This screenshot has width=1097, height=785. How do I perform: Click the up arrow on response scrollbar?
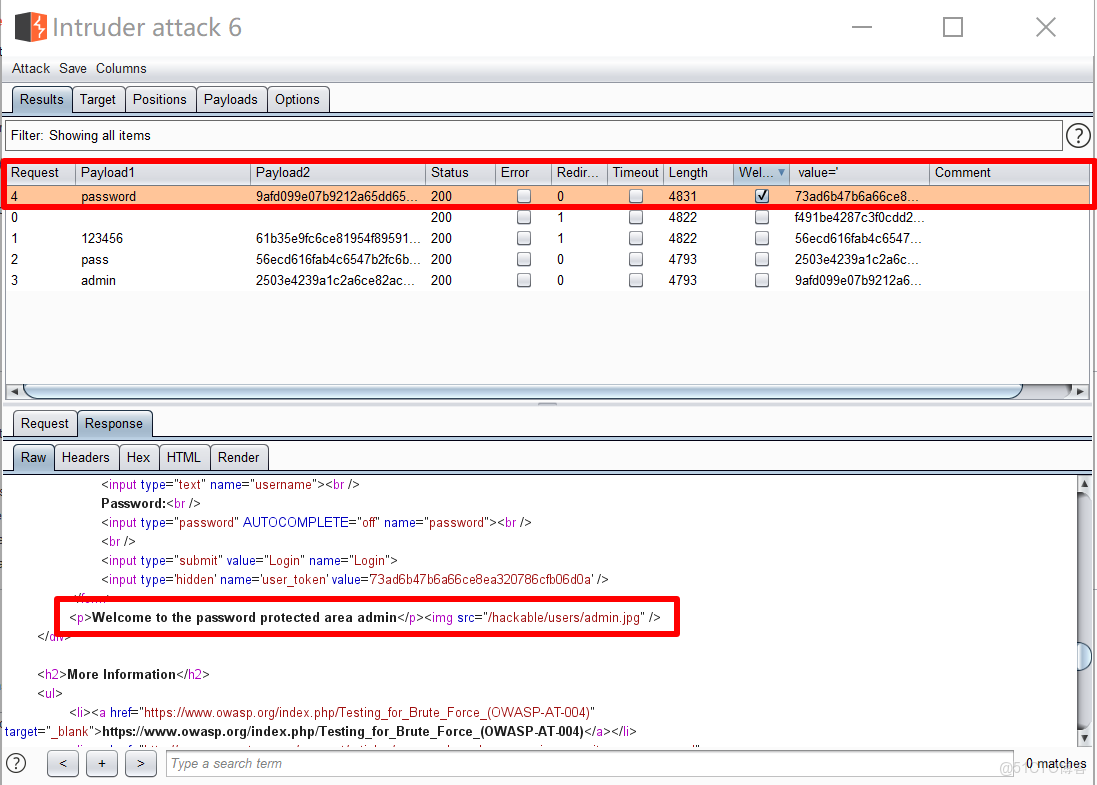[x=1084, y=482]
